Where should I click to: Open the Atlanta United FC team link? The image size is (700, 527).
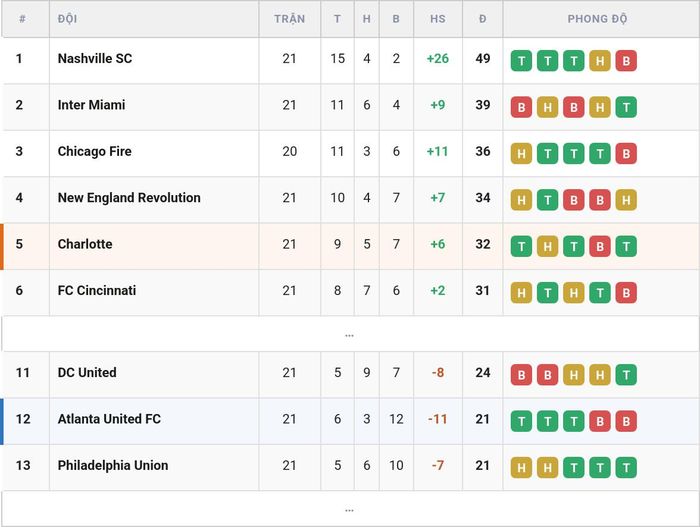109,419
